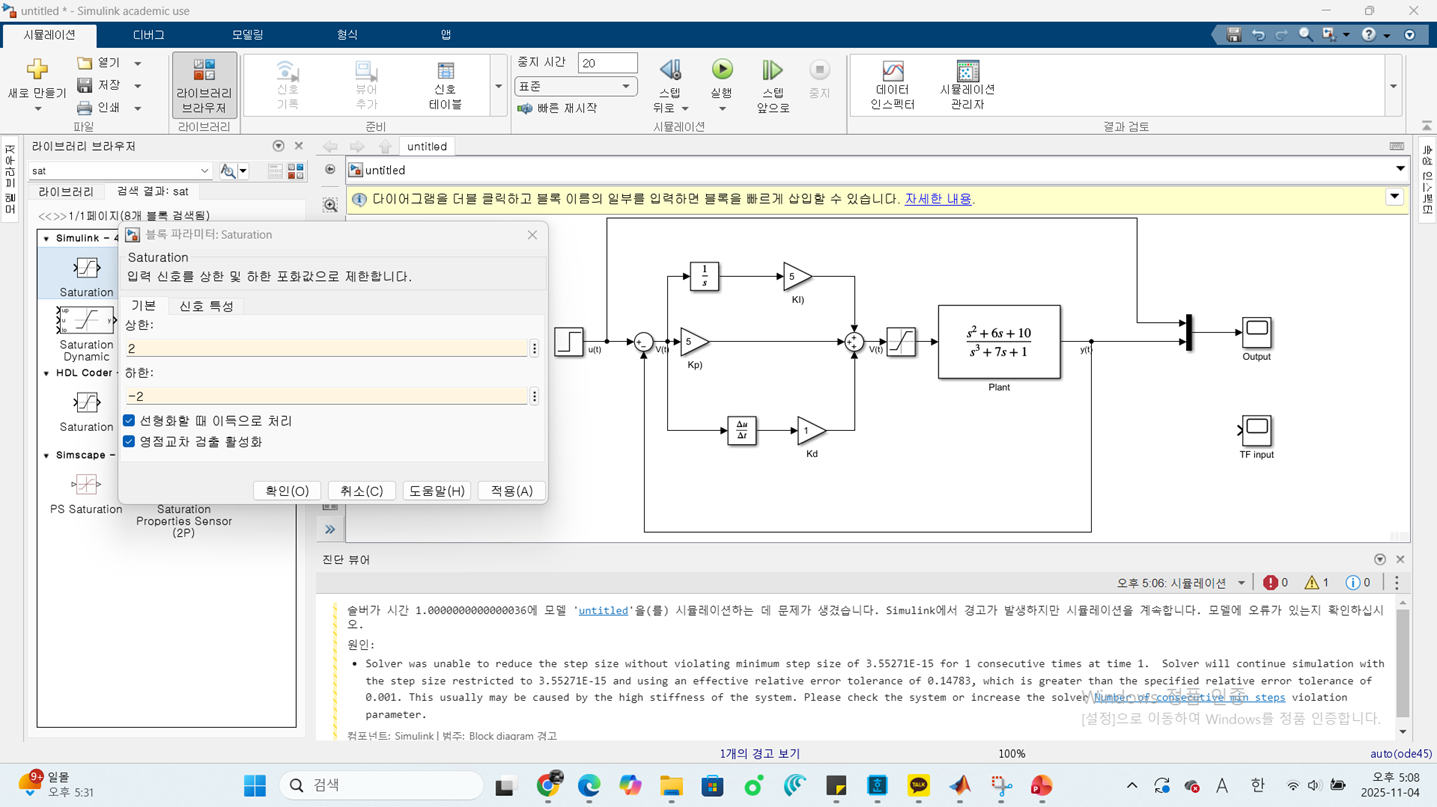
Task: Expand the 인쇄 dropdown arrow
Action: [x=138, y=108]
